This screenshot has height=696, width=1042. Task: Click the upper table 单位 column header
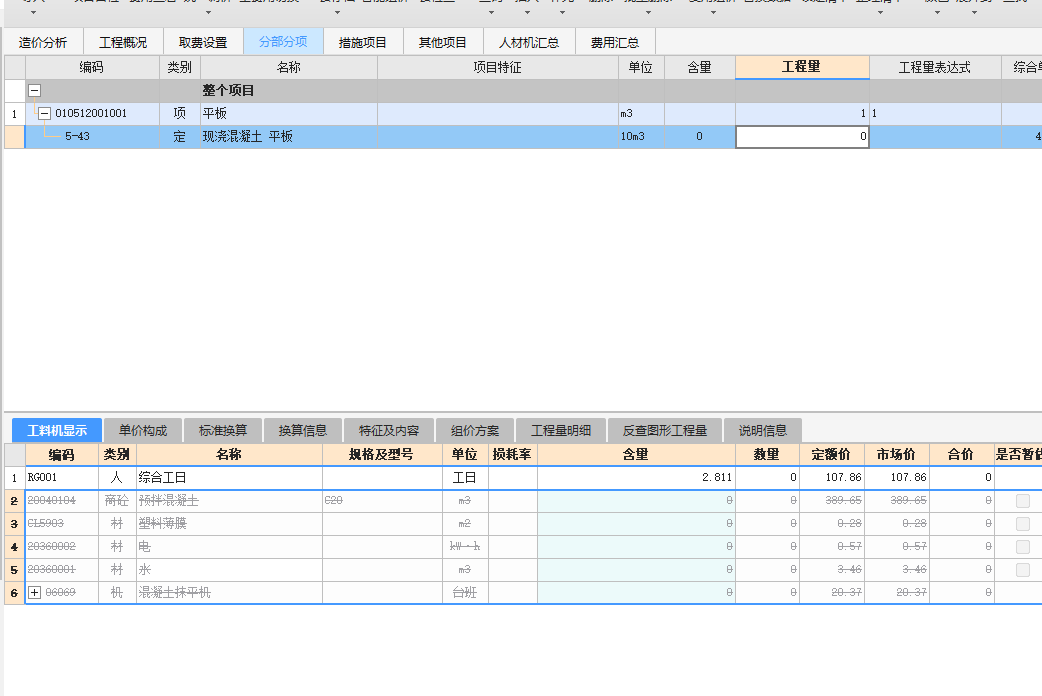click(x=641, y=67)
